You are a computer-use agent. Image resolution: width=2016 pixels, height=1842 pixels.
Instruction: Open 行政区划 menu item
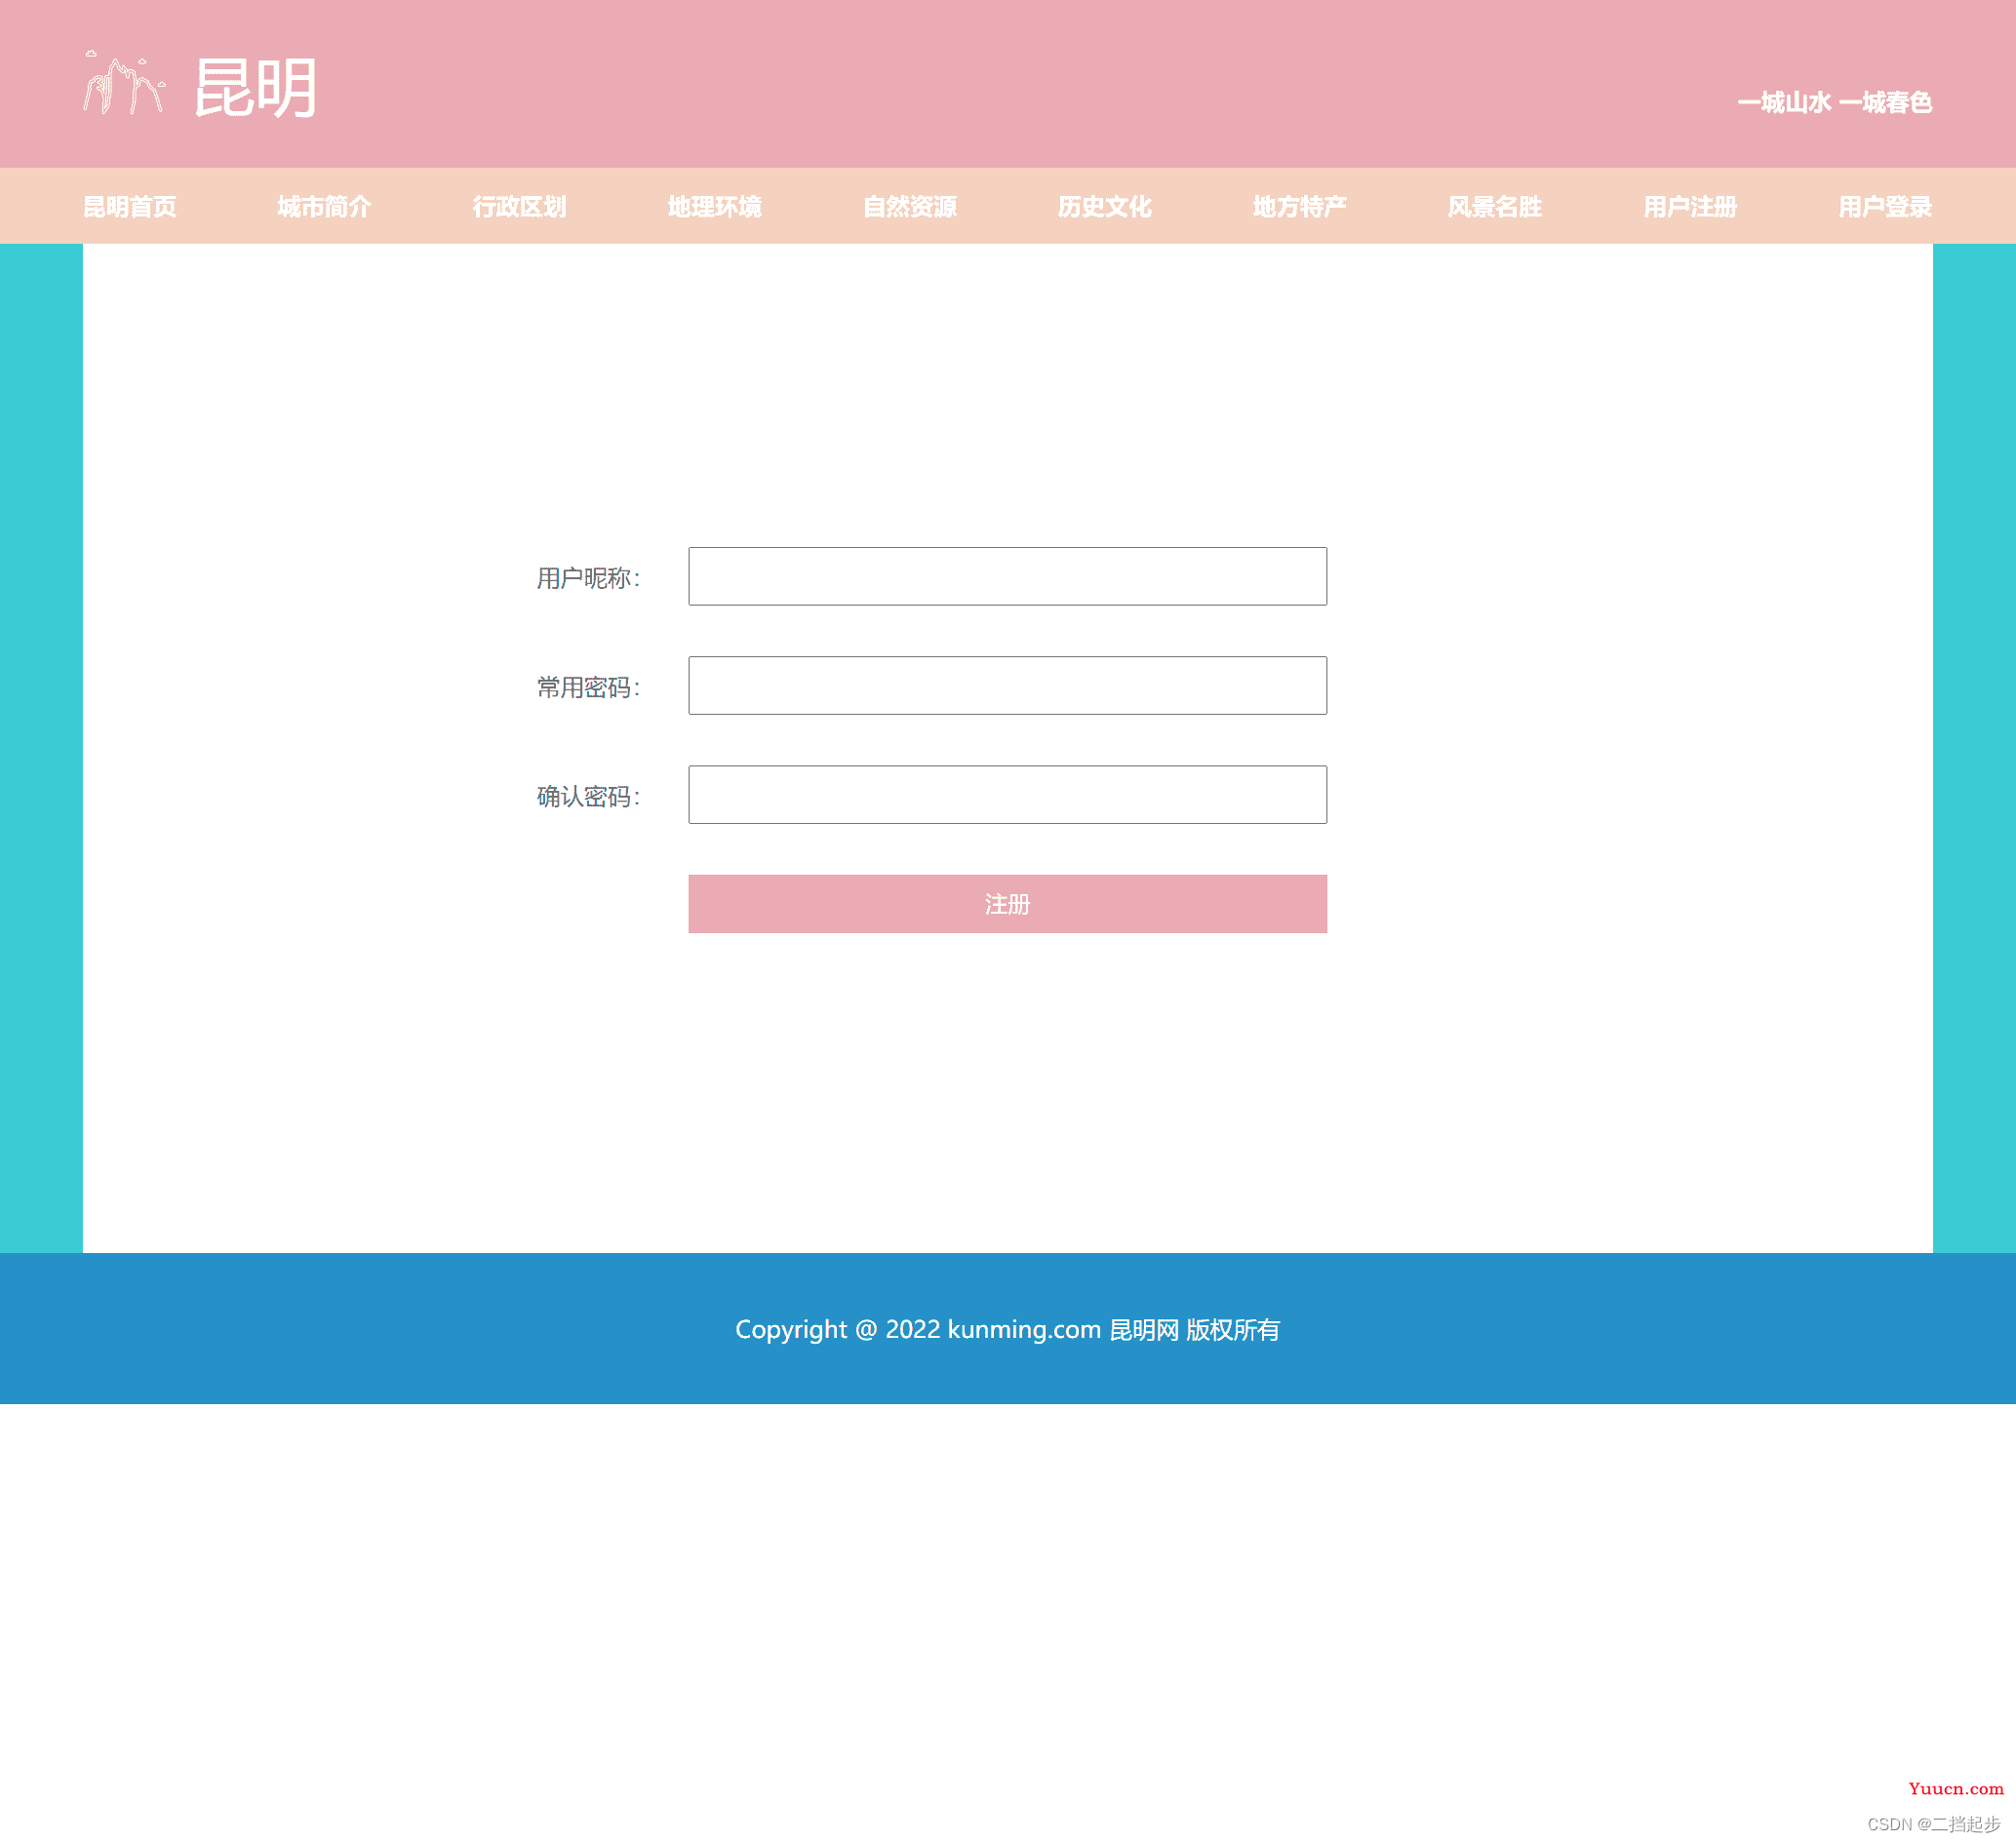tap(519, 206)
